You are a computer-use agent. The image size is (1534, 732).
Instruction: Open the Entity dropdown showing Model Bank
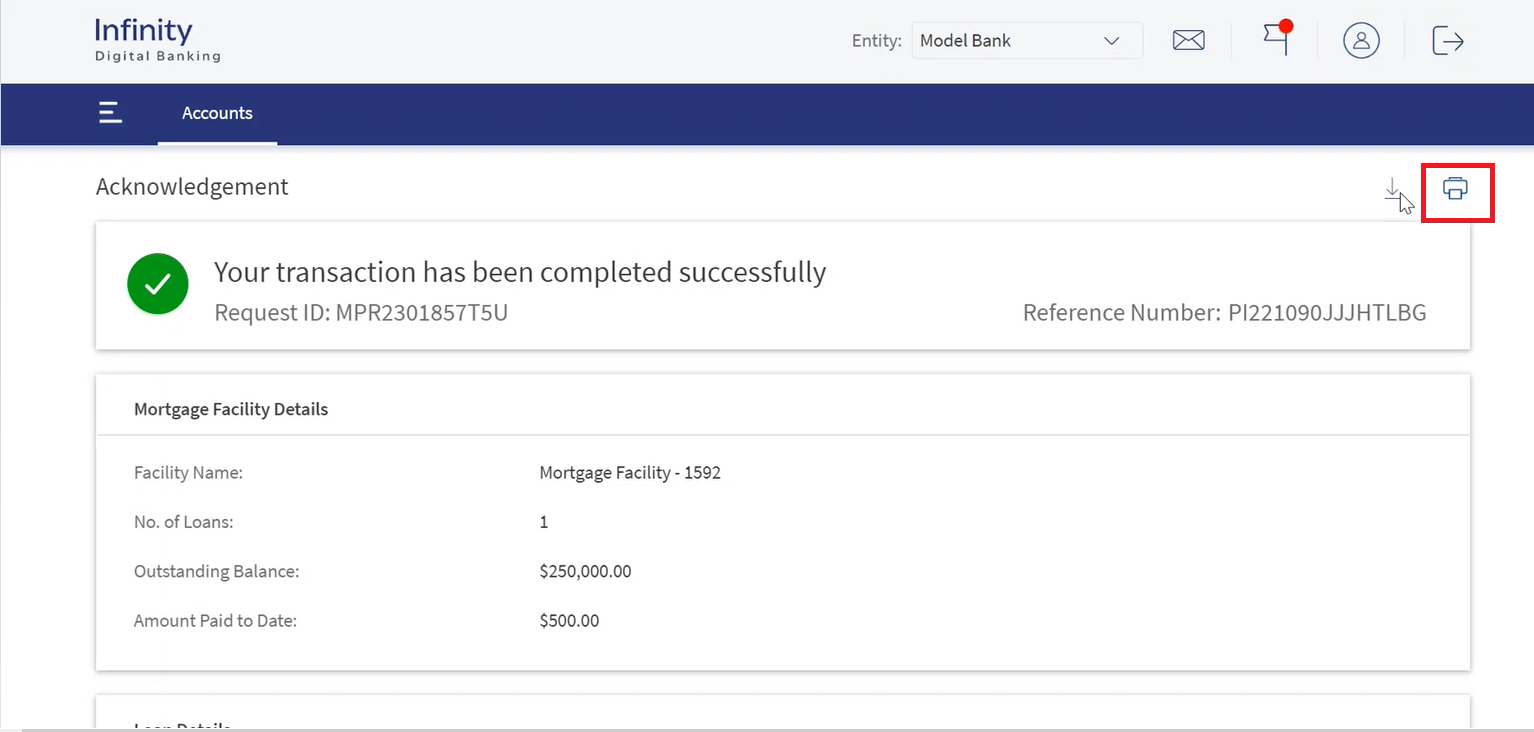(x=1027, y=41)
